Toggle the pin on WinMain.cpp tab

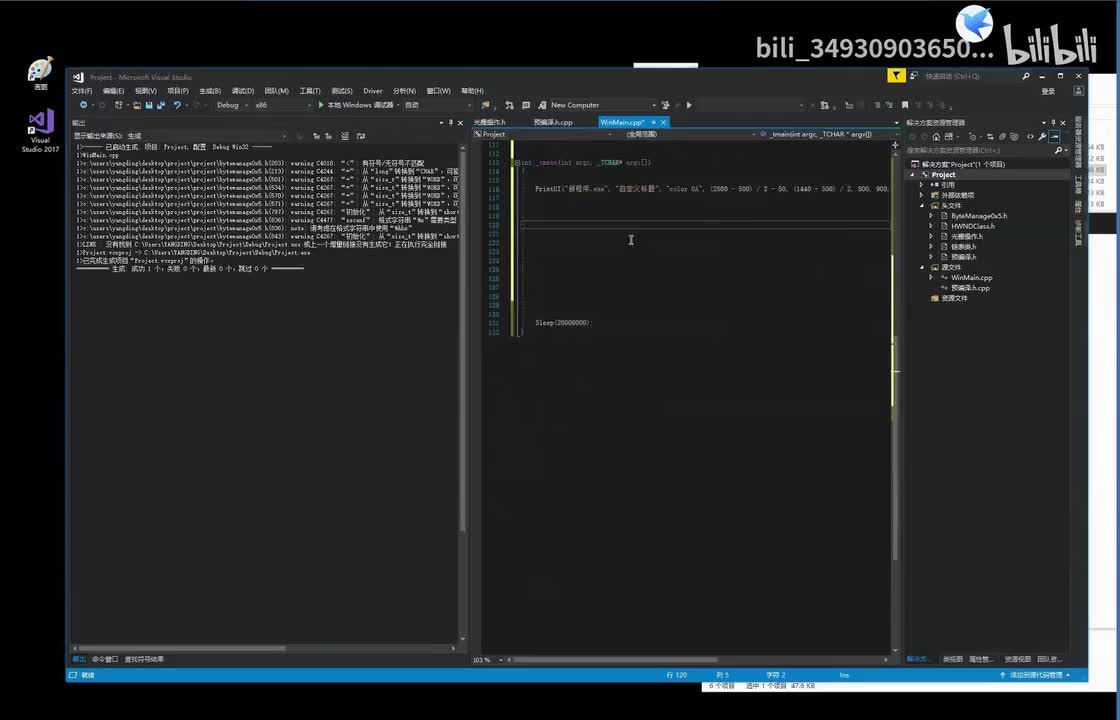[653, 122]
